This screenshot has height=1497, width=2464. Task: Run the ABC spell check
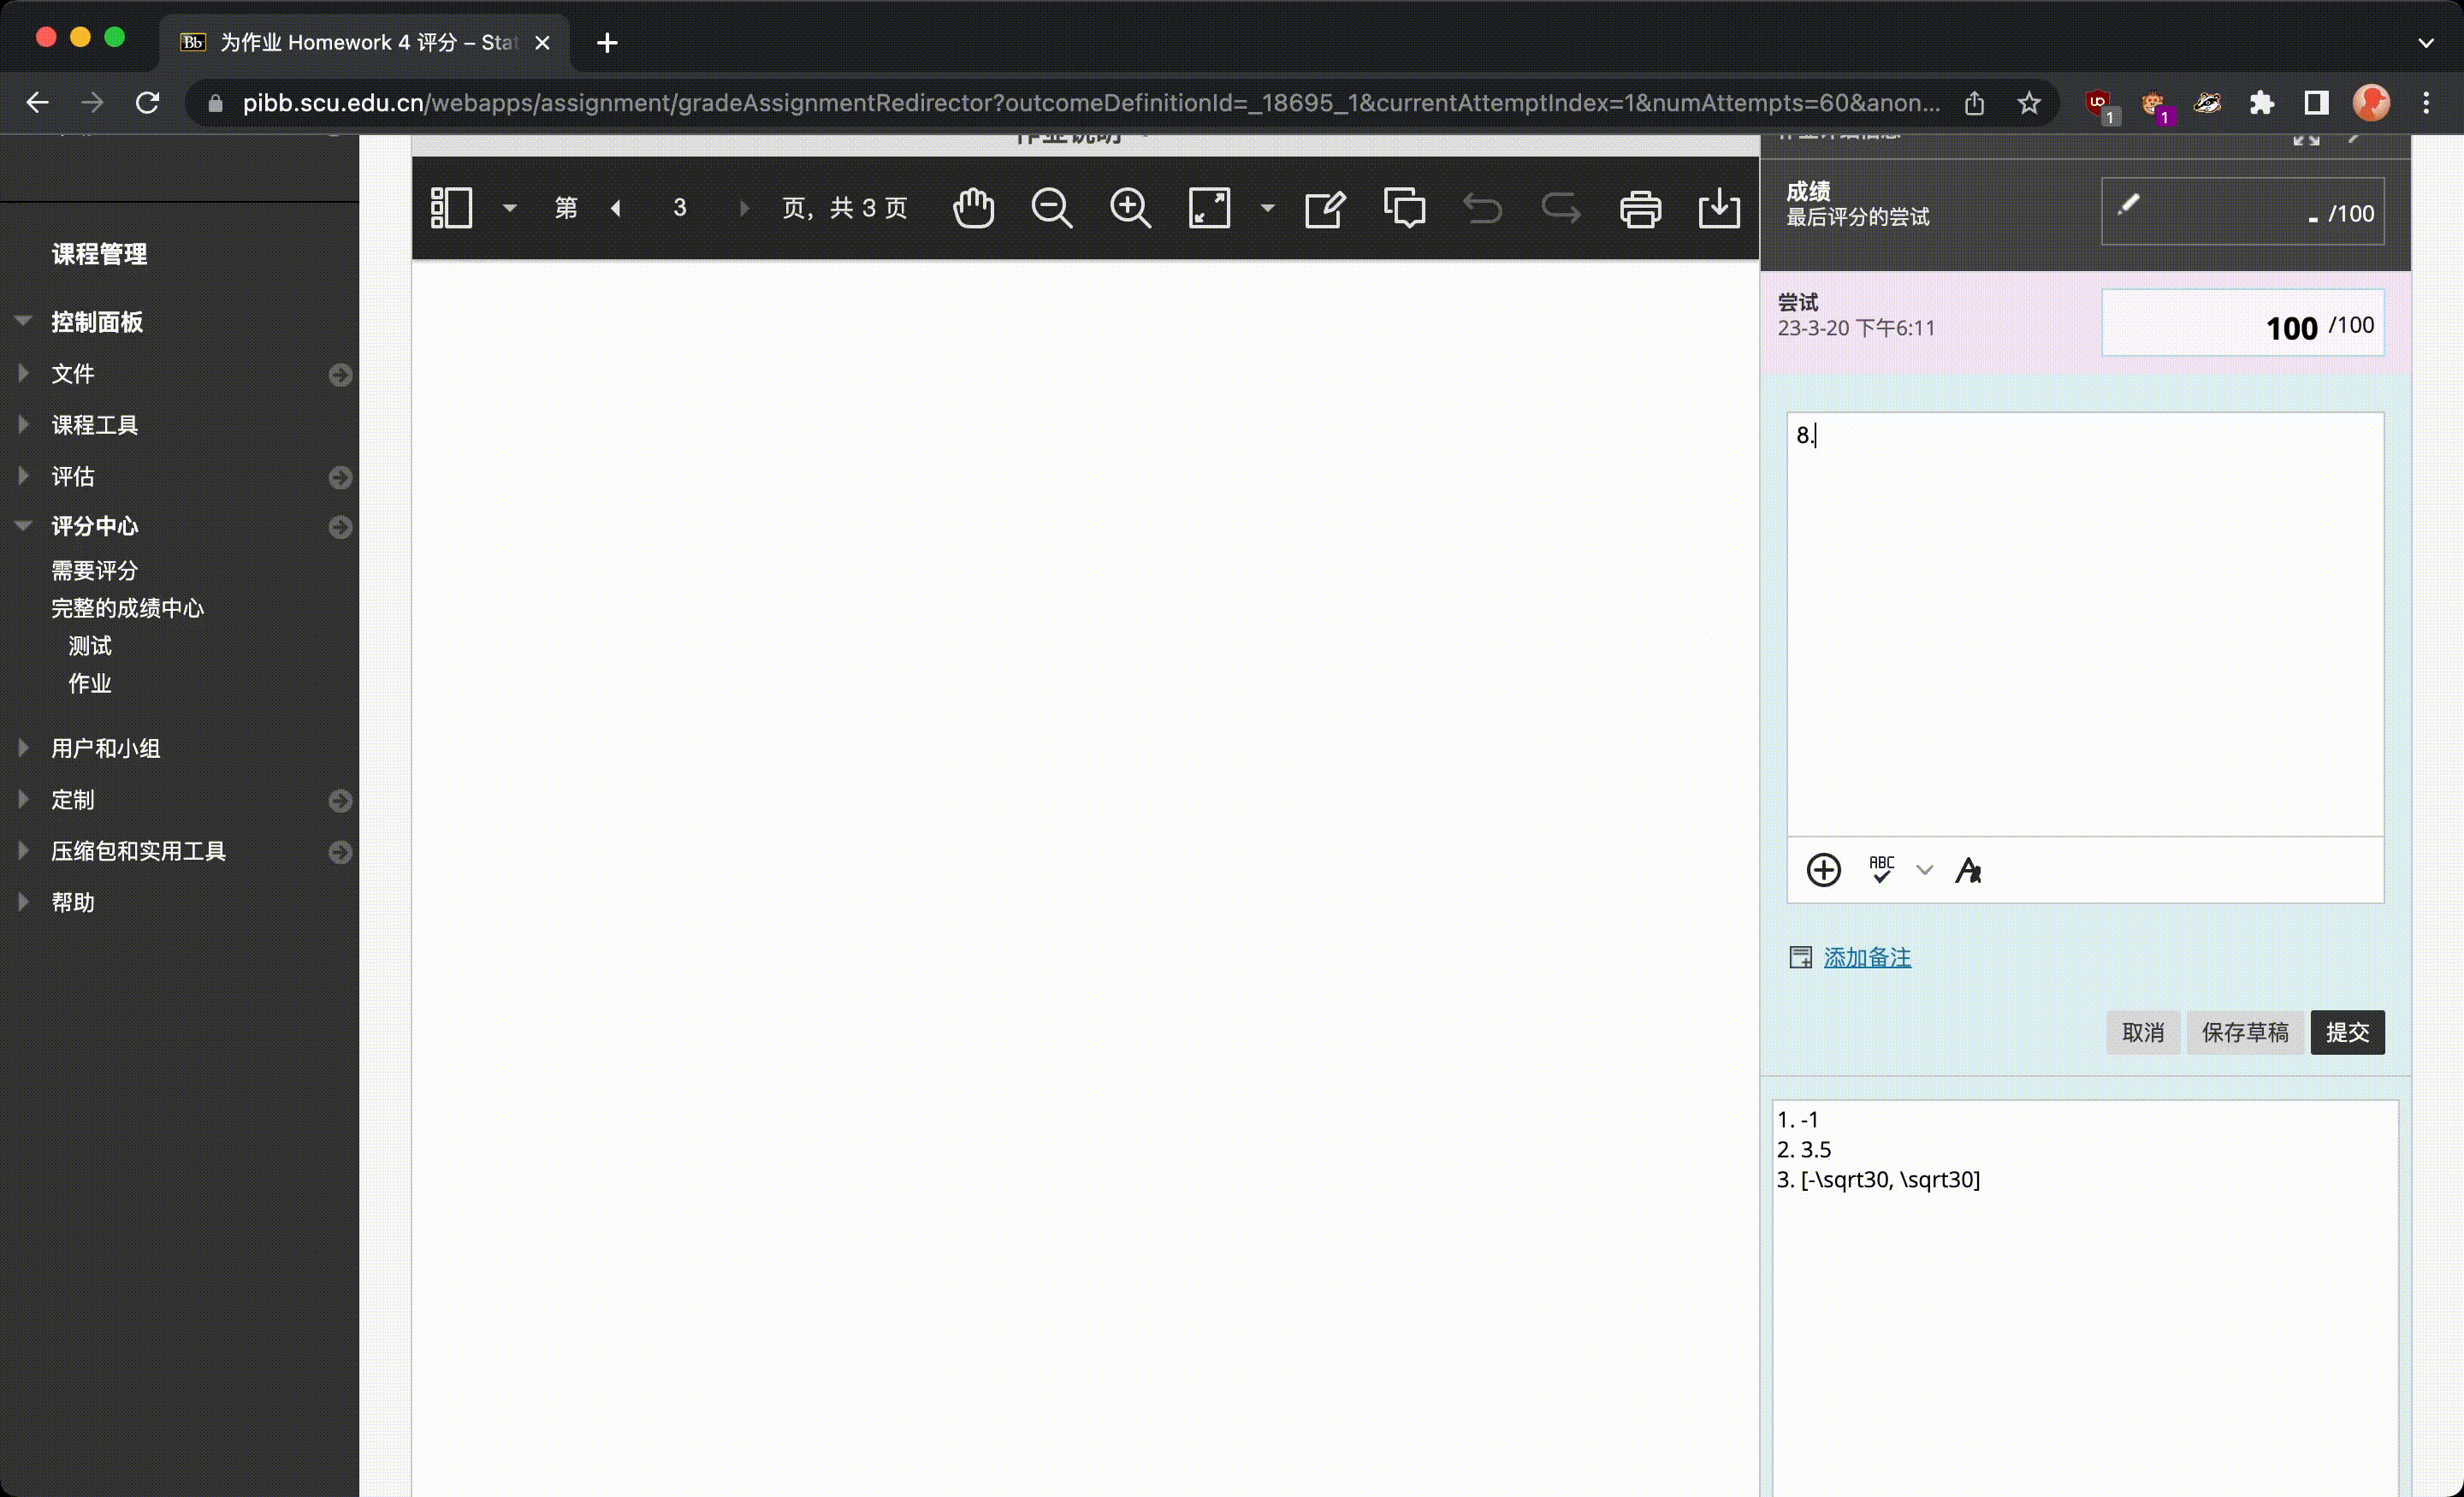tap(1881, 869)
